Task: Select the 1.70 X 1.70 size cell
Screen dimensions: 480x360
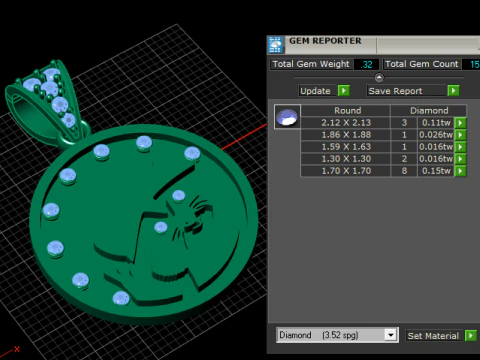Action: point(346,171)
